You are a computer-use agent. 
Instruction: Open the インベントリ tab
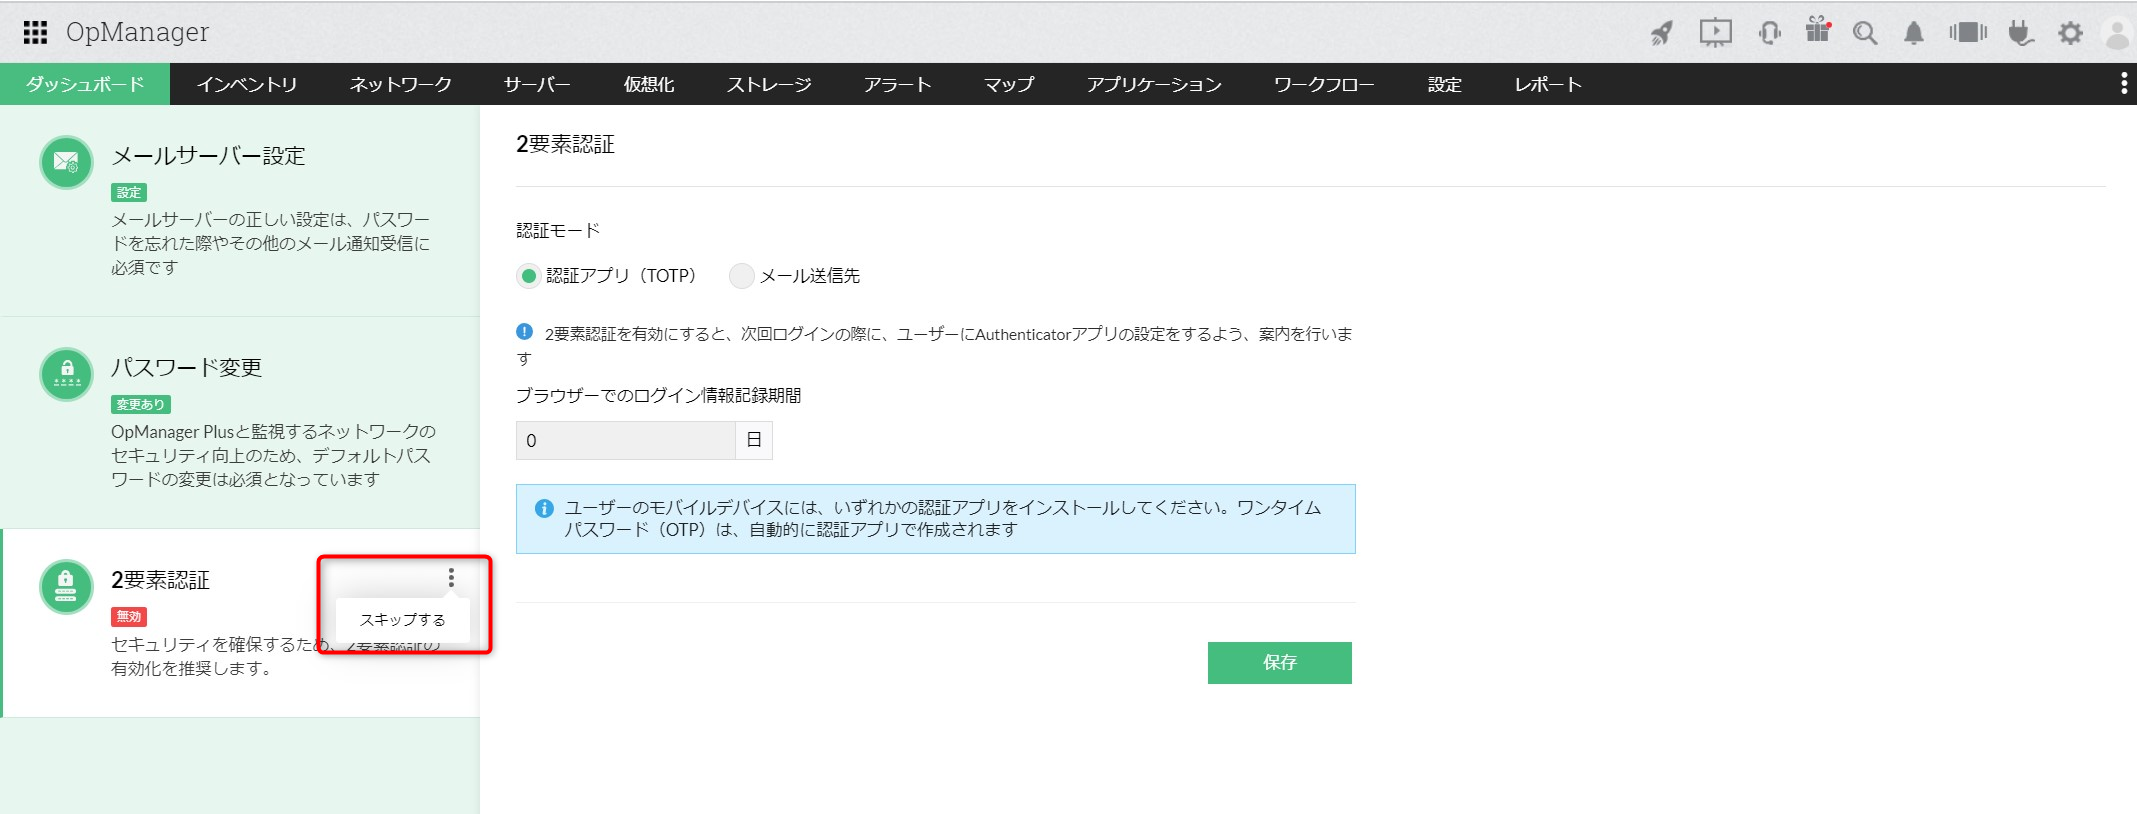(x=247, y=84)
